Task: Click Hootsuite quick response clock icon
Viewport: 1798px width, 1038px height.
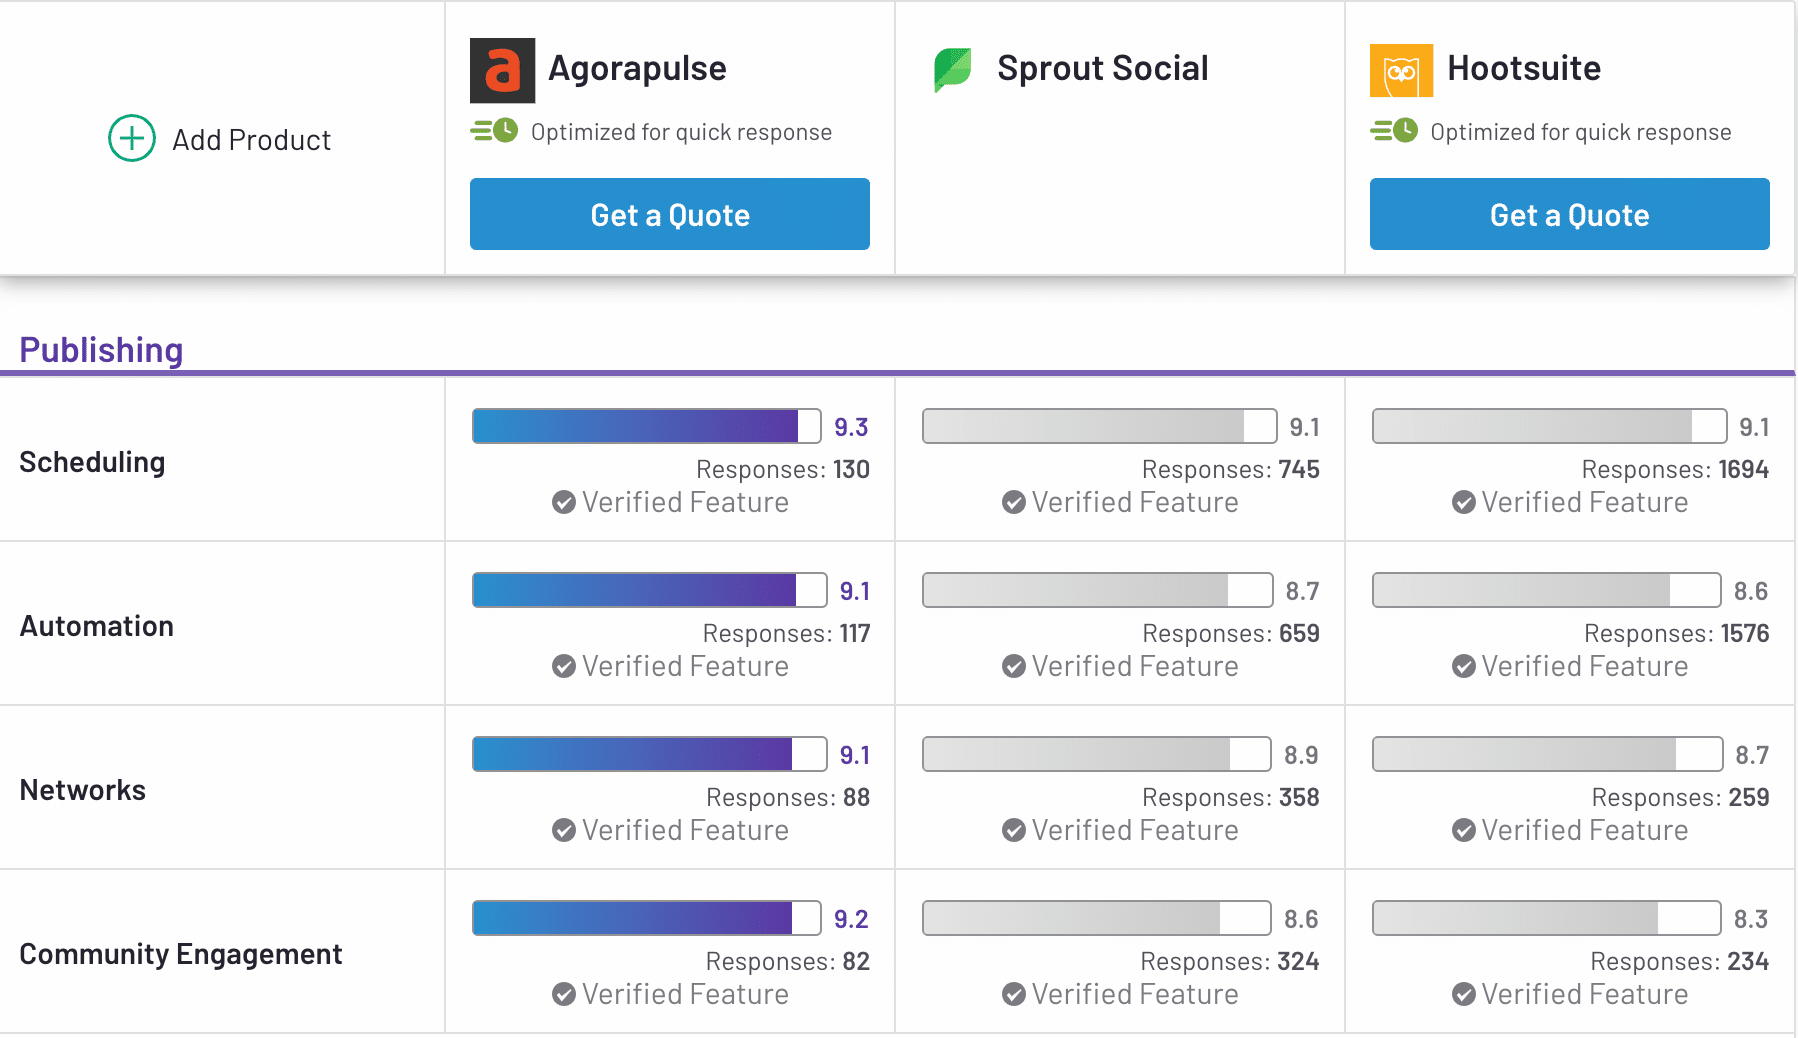Action: 1395,131
